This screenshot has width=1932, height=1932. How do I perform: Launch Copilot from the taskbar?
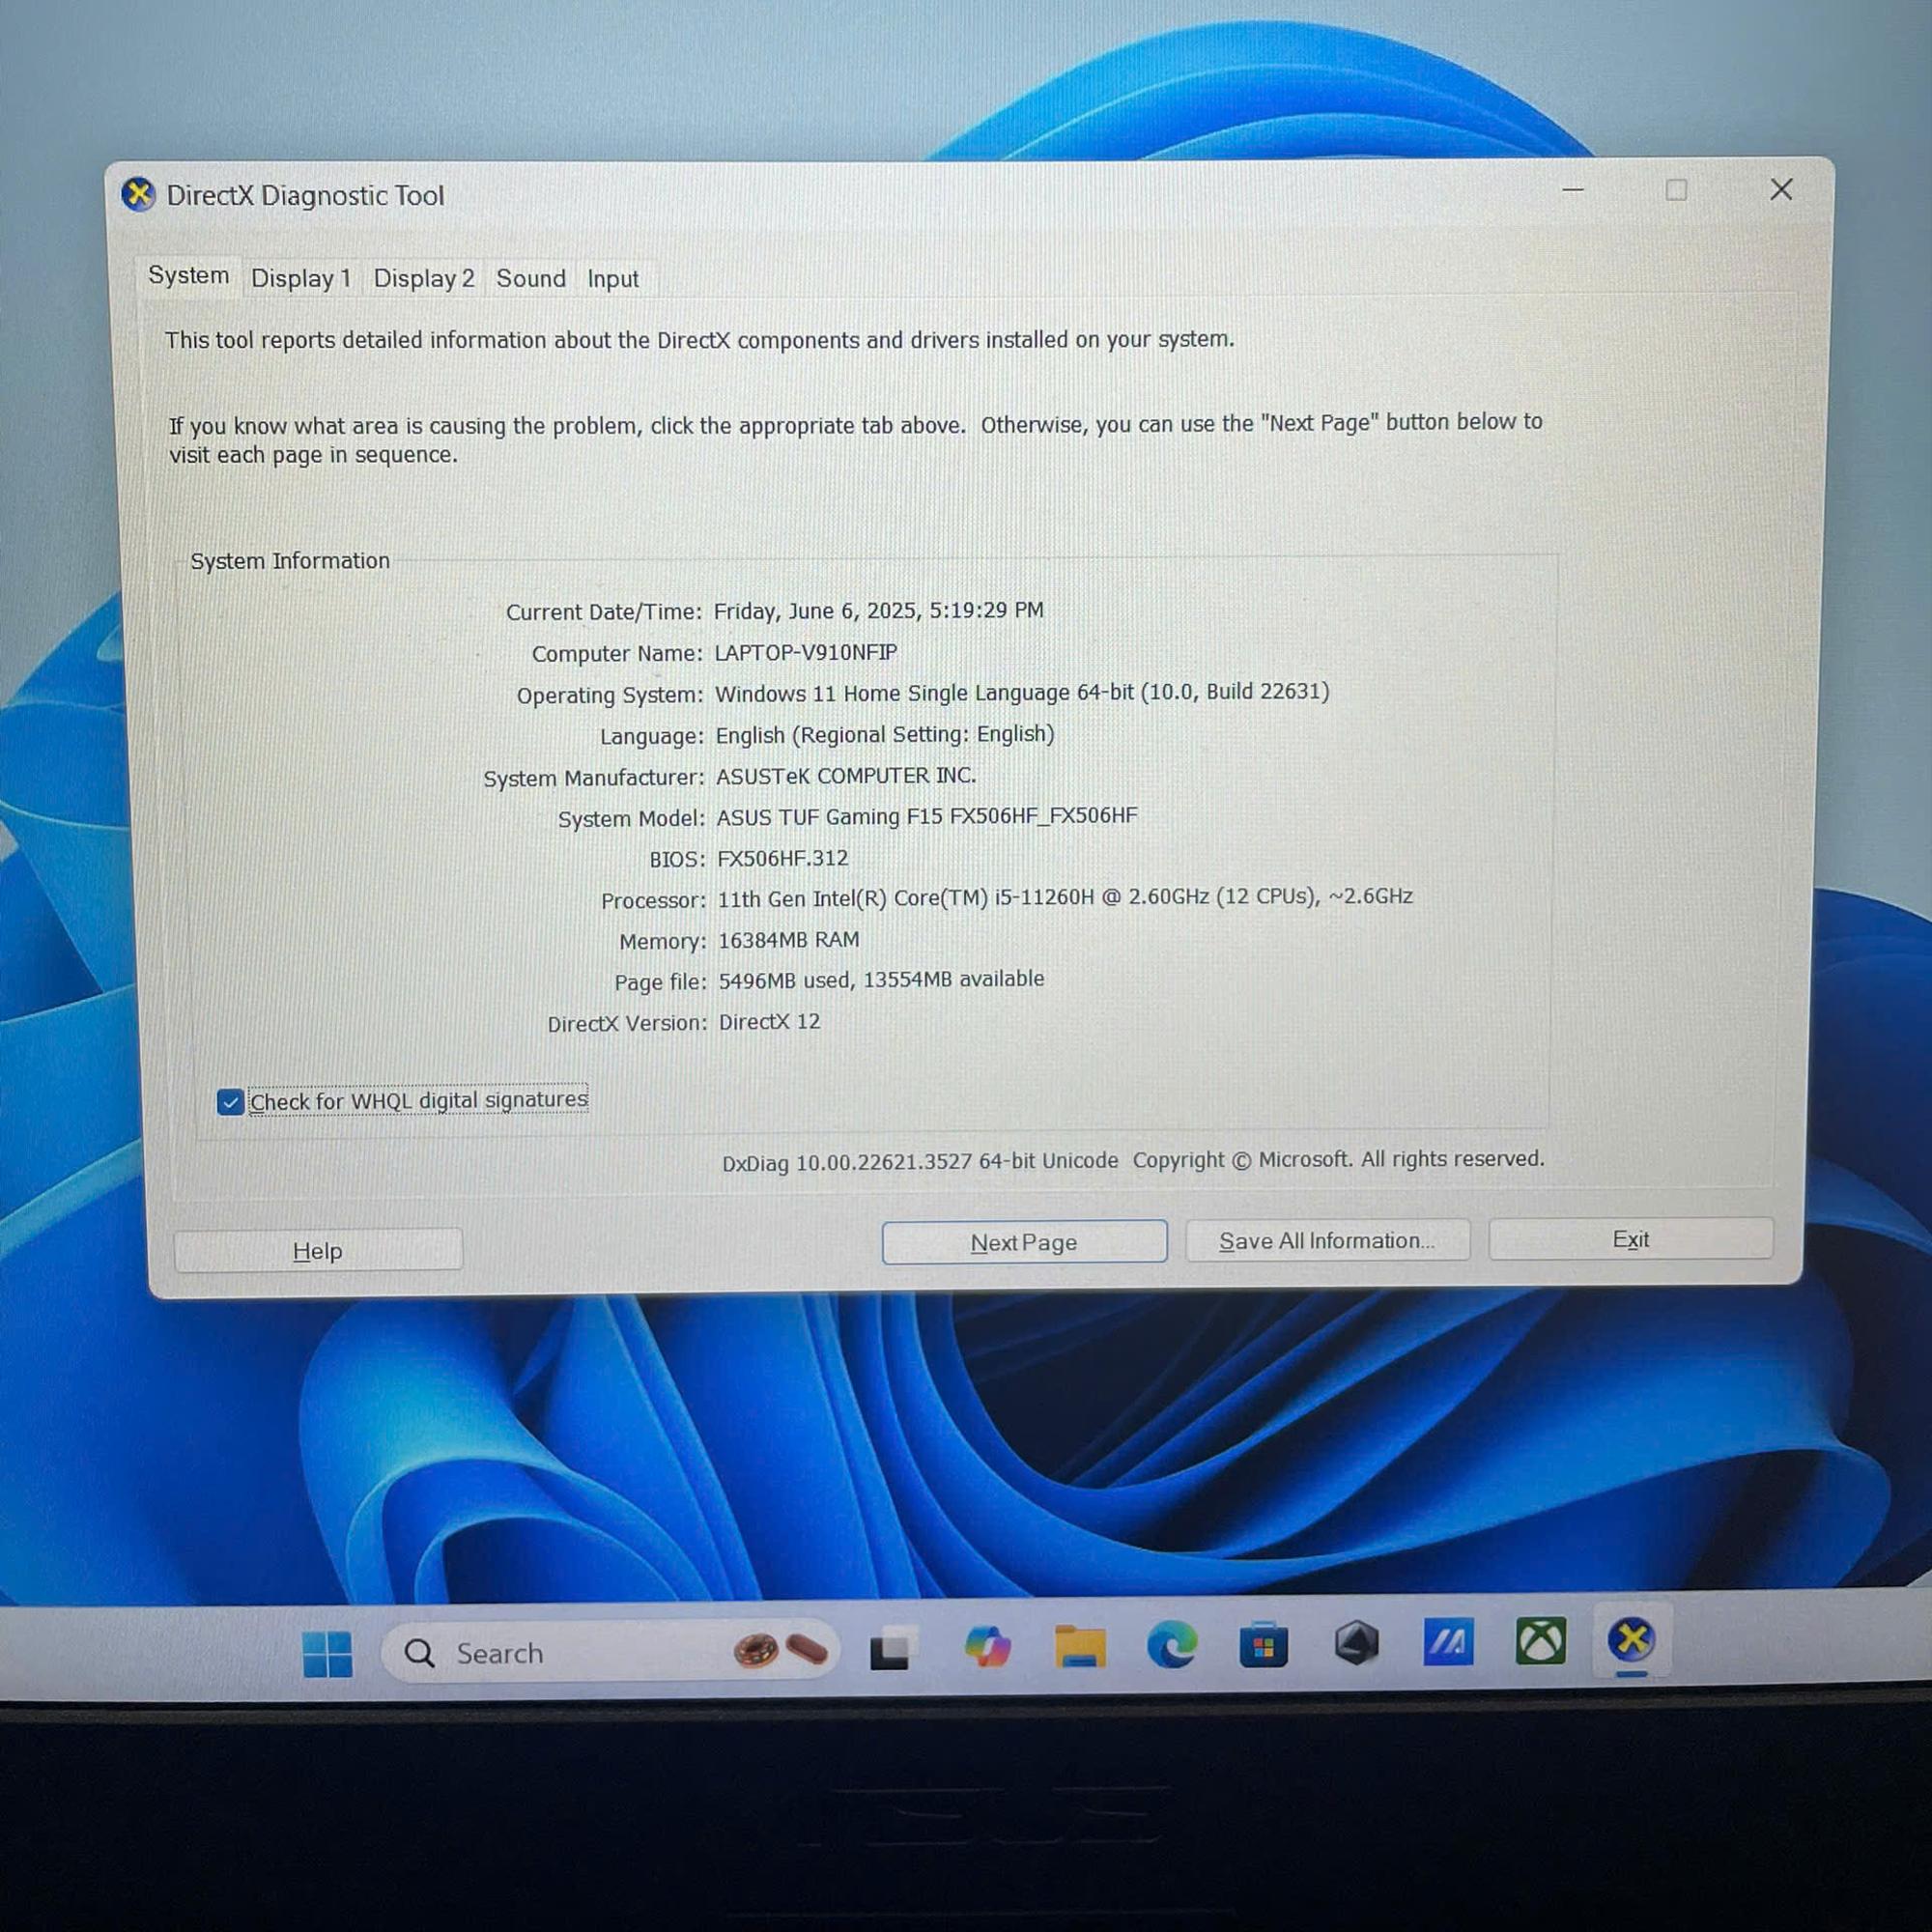click(987, 1647)
